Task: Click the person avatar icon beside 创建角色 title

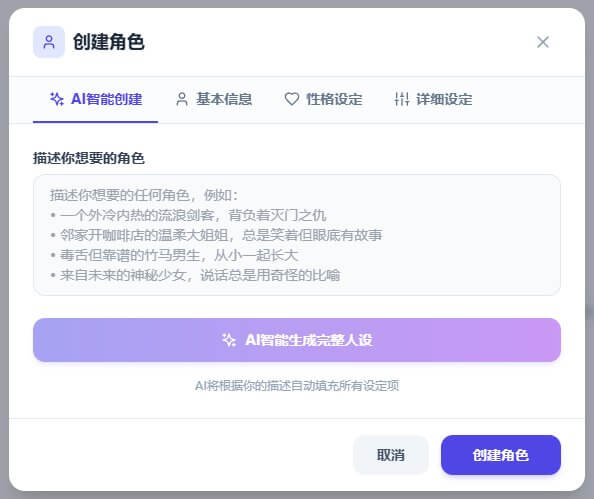Action: coord(49,42)
